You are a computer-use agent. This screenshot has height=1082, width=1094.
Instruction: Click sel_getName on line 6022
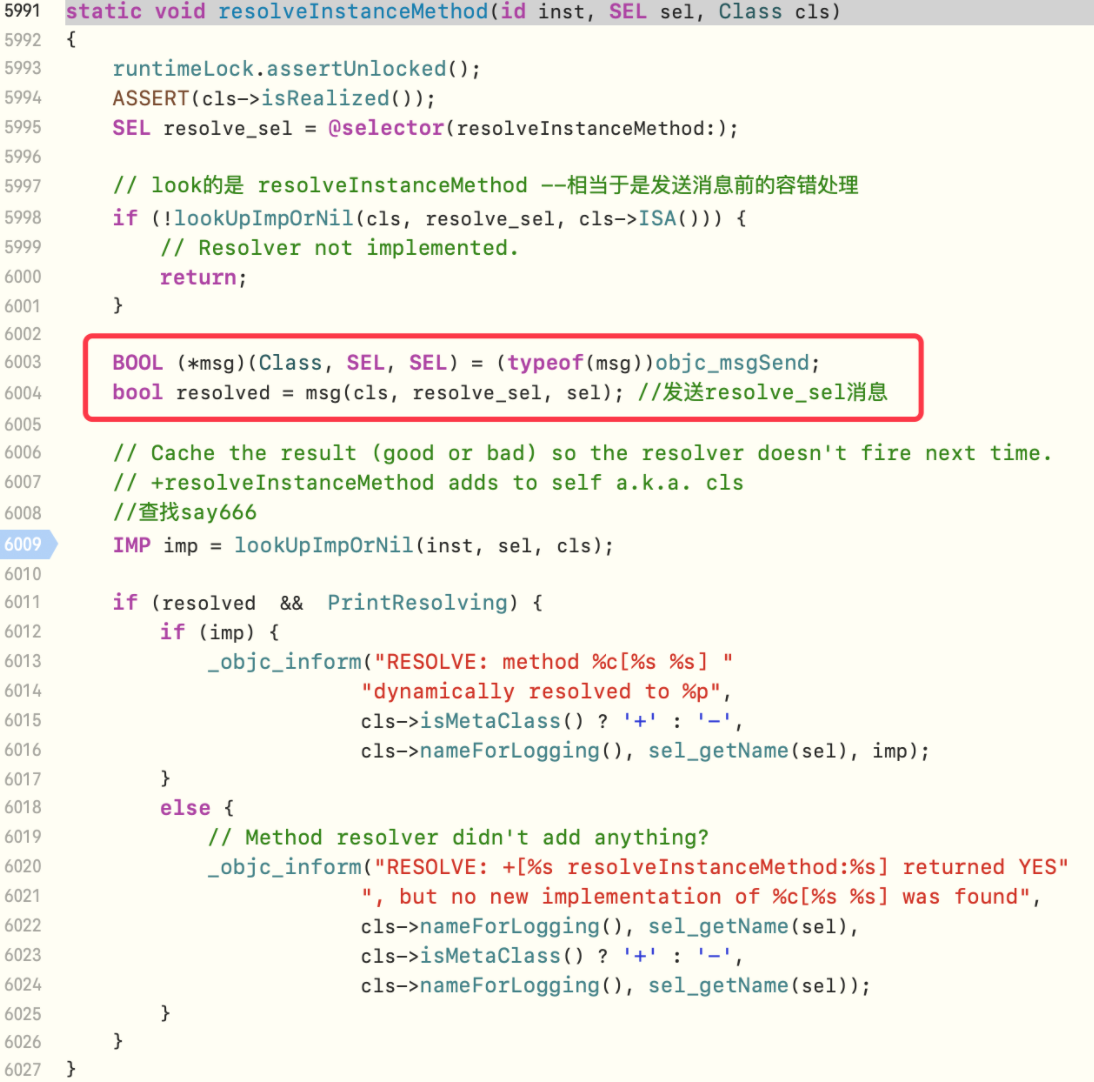pos(719,926)
